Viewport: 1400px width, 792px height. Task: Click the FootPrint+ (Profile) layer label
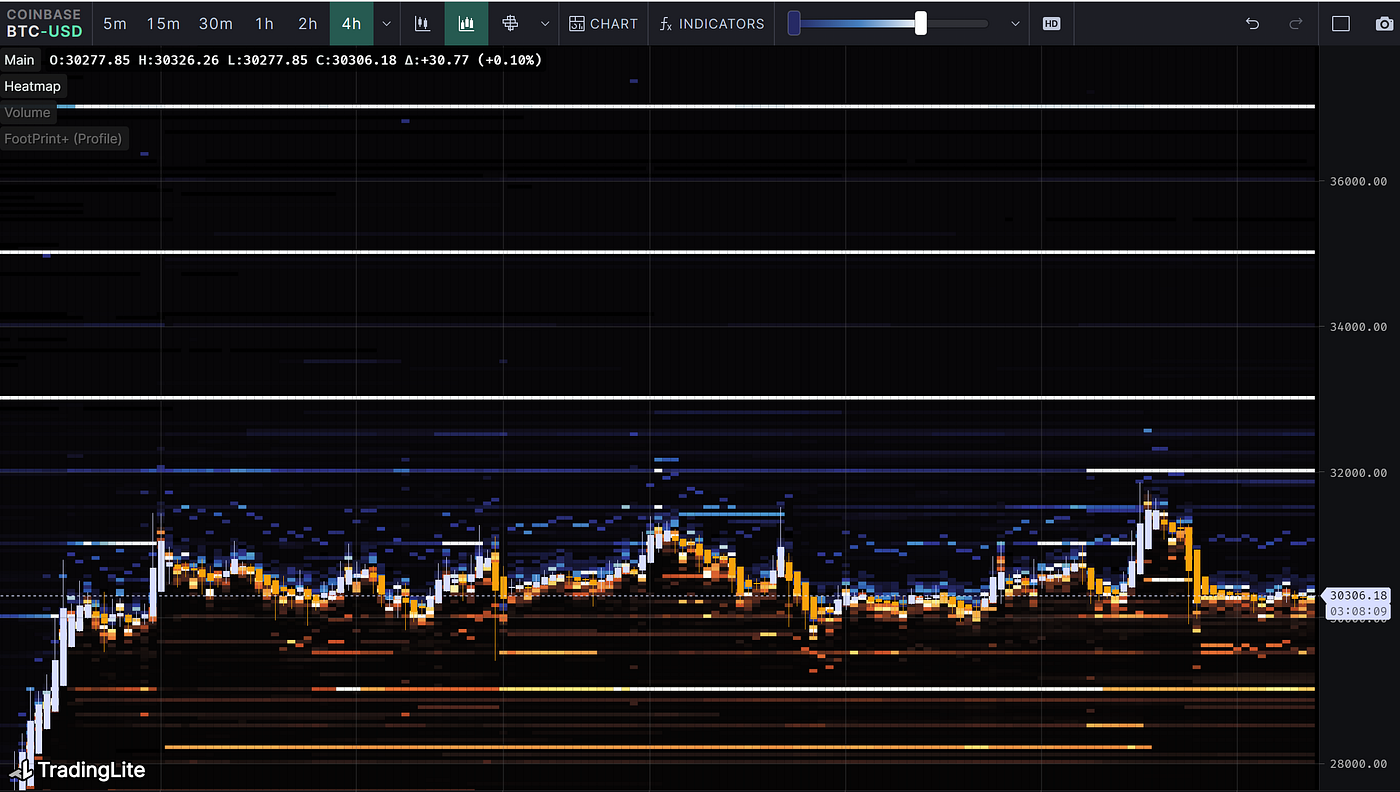63,138
